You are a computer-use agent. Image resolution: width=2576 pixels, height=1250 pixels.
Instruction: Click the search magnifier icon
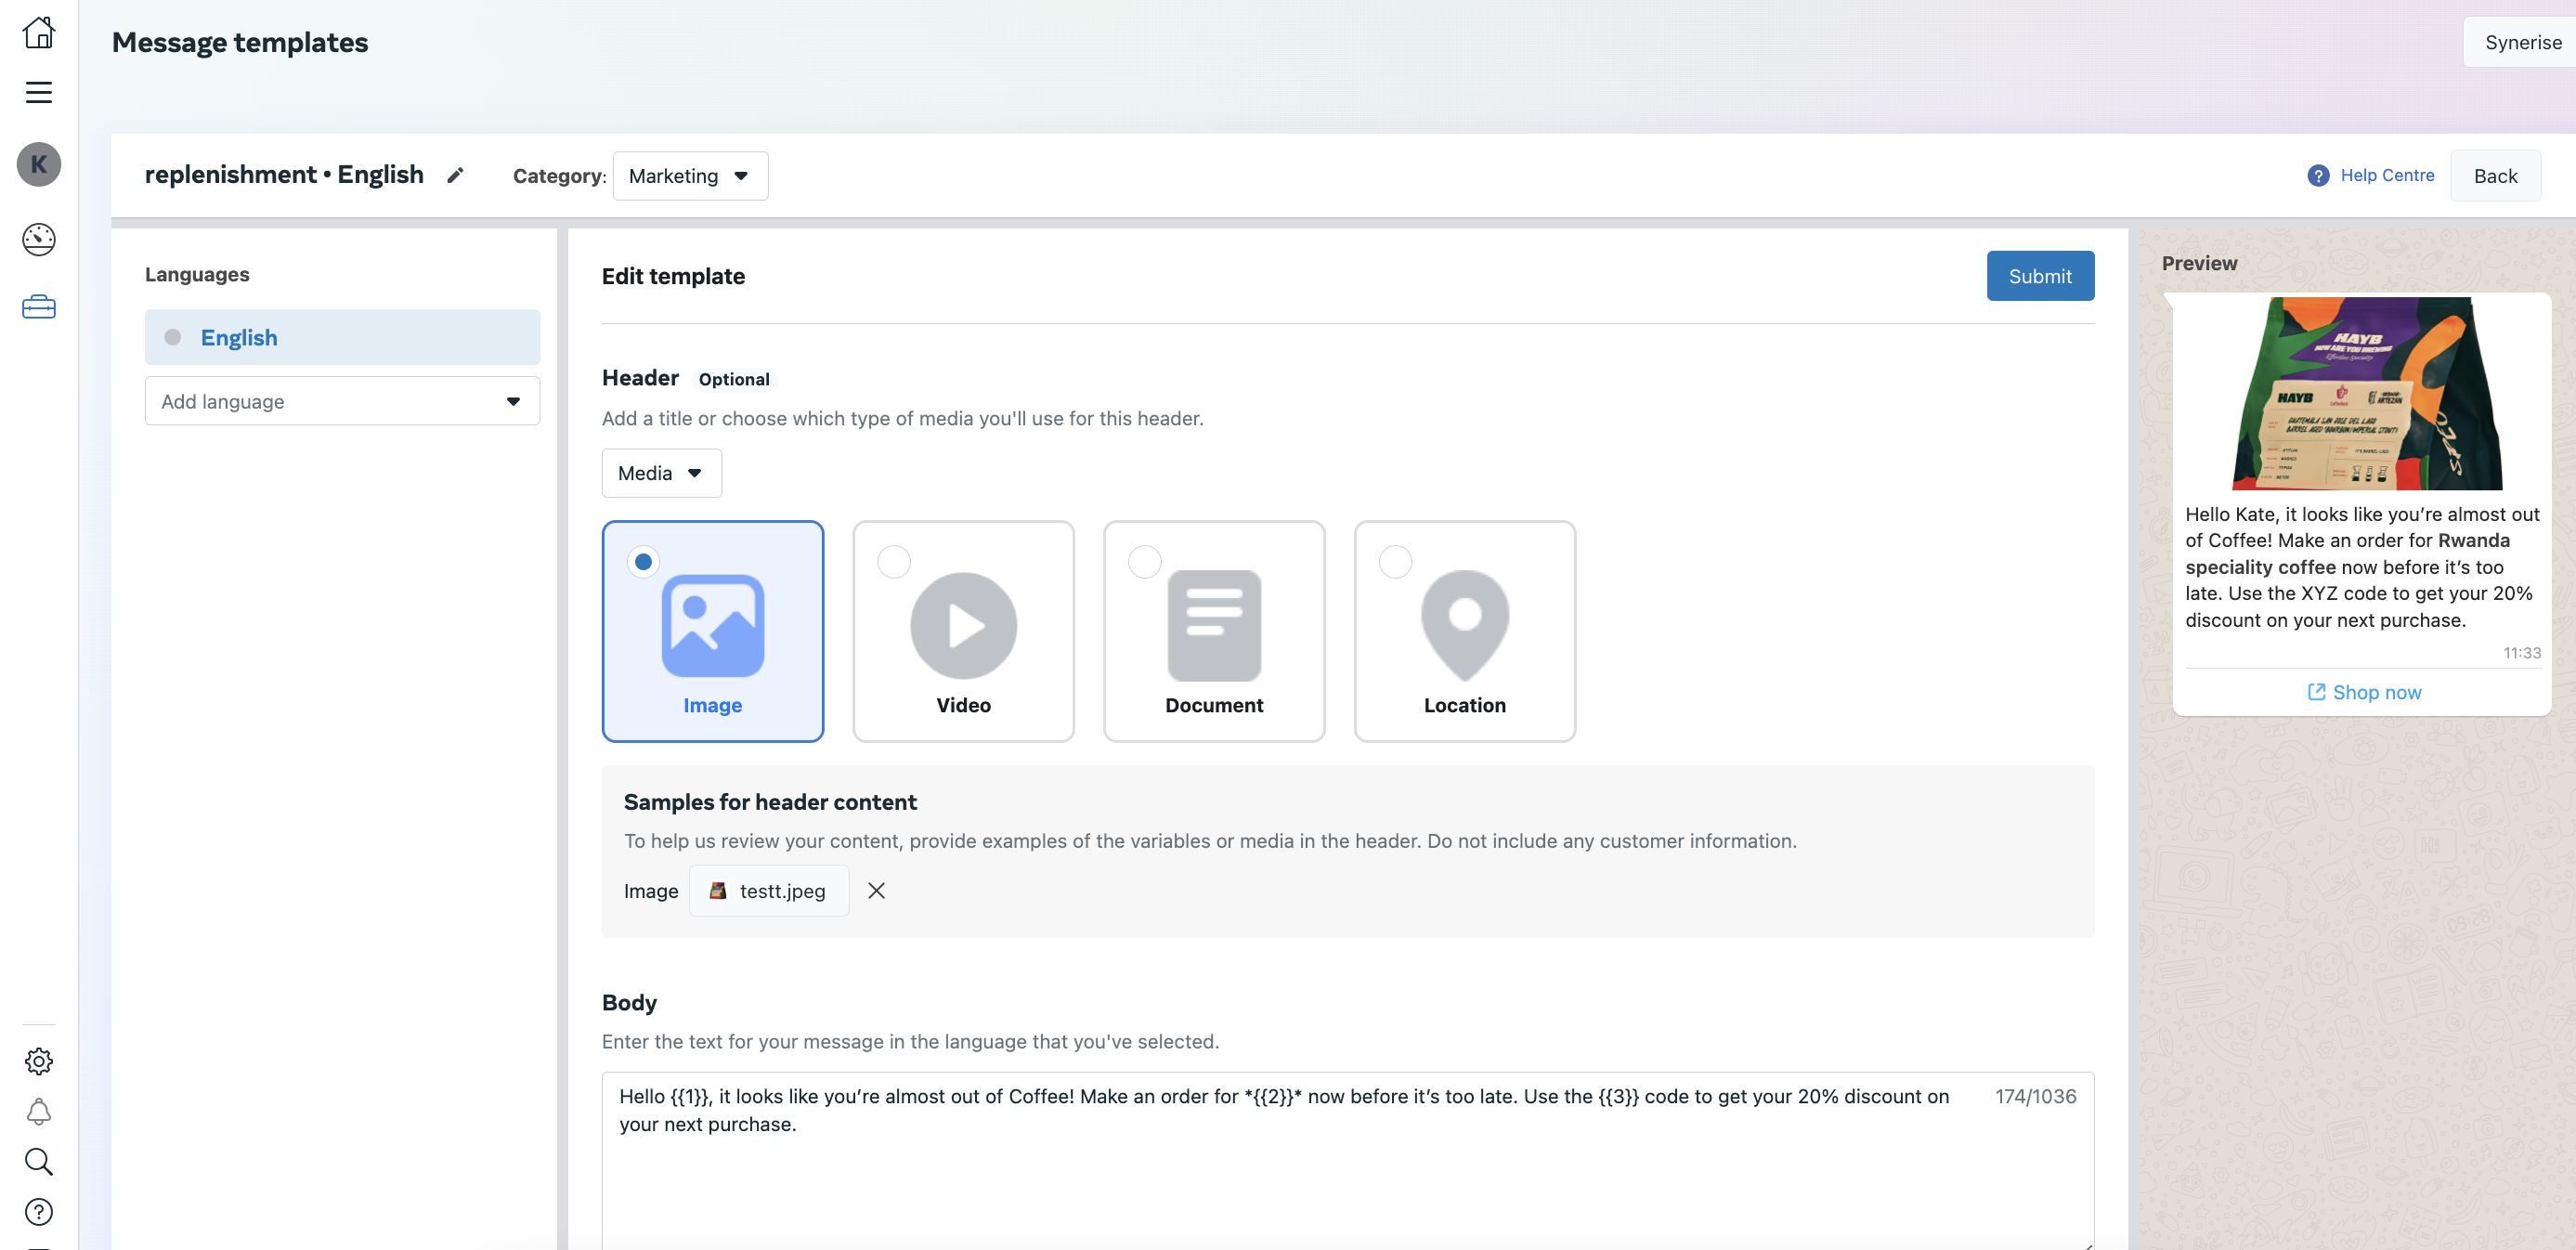coord(38,1161)
